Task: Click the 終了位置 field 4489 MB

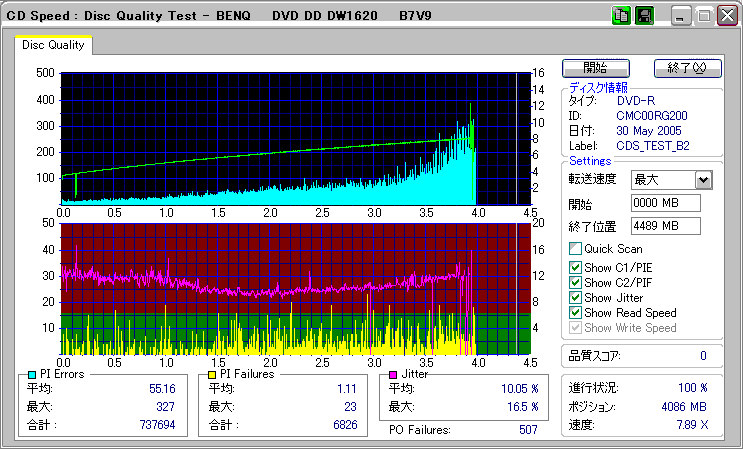Action: pos(666,226)
